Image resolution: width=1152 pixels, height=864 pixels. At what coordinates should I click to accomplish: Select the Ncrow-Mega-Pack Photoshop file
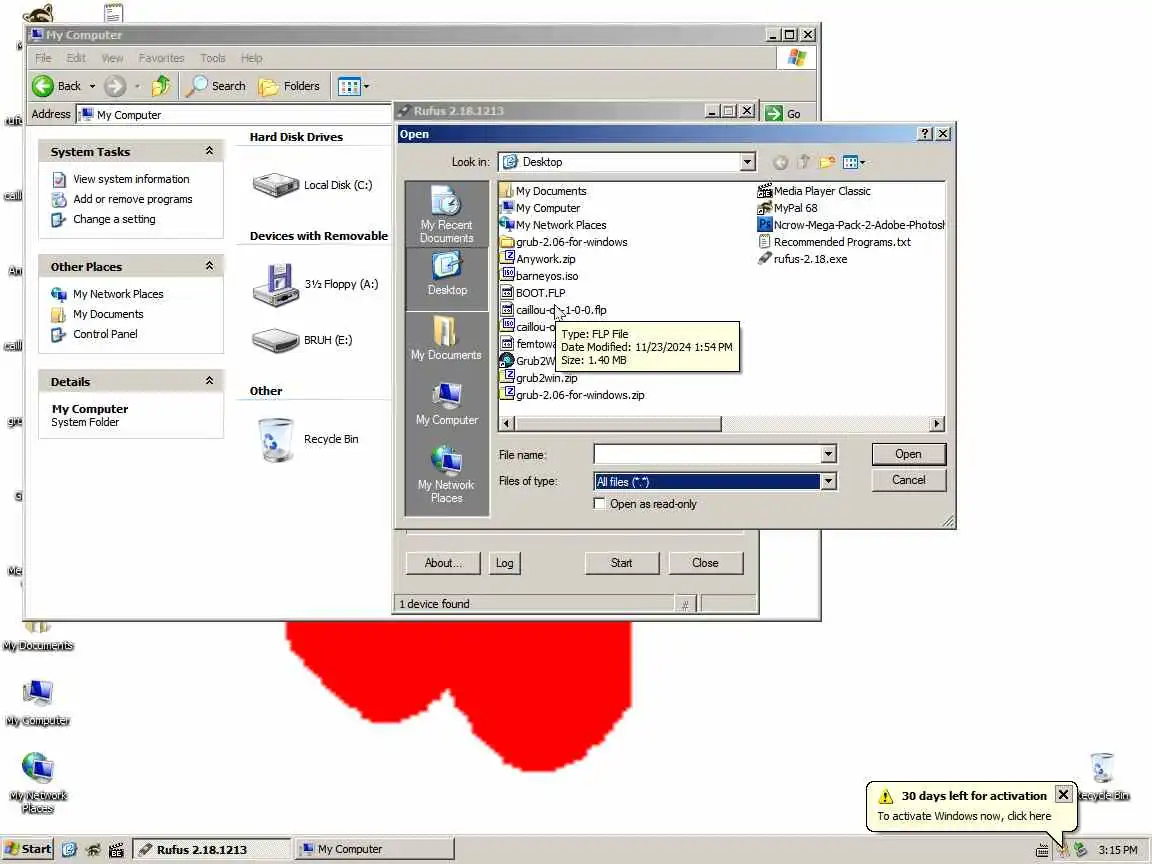pyautogui.click(x=851, y=225)
